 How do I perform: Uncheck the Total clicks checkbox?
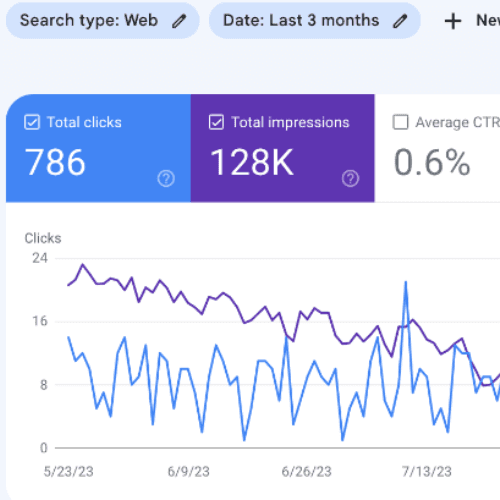(x=32, y=122)
